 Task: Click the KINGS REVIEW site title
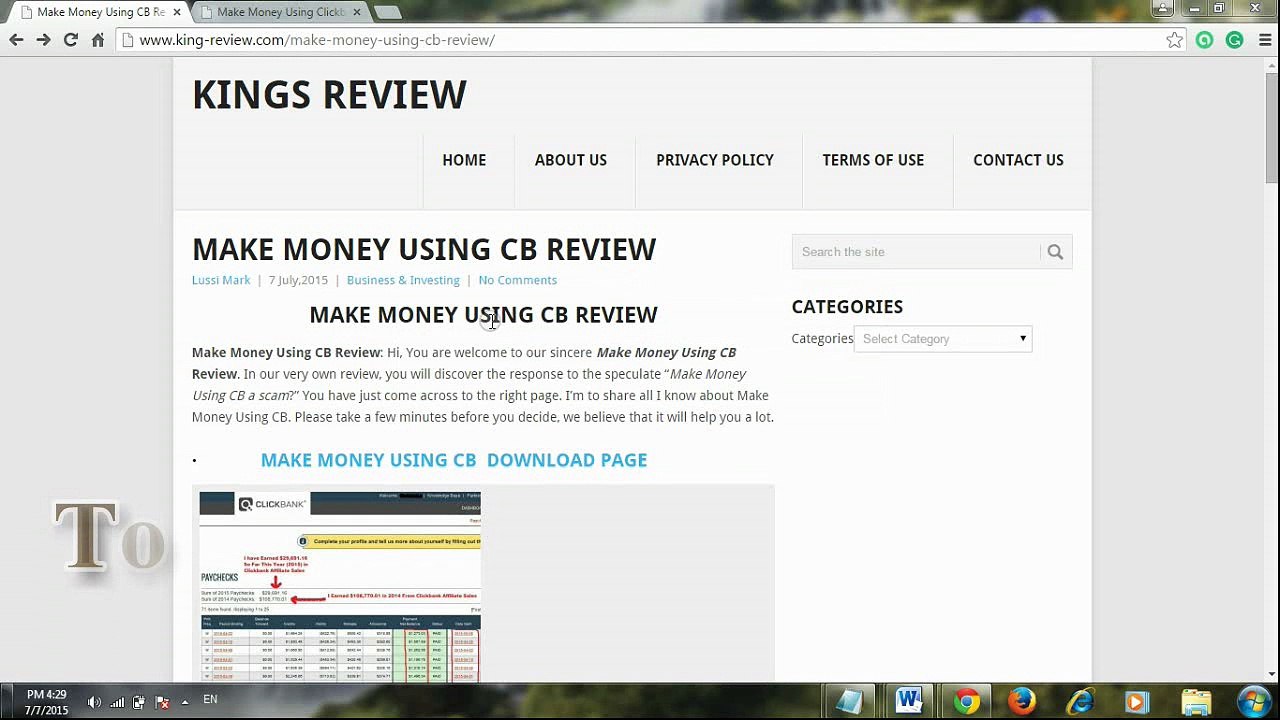(329, 94)
